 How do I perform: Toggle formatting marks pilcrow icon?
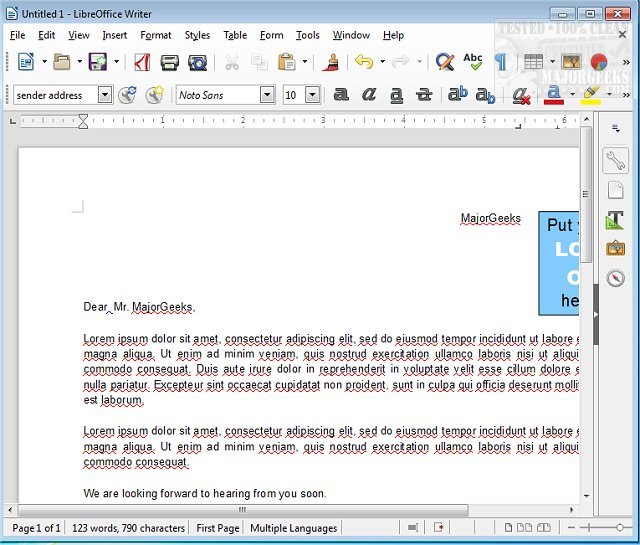[x=500, y=62]
